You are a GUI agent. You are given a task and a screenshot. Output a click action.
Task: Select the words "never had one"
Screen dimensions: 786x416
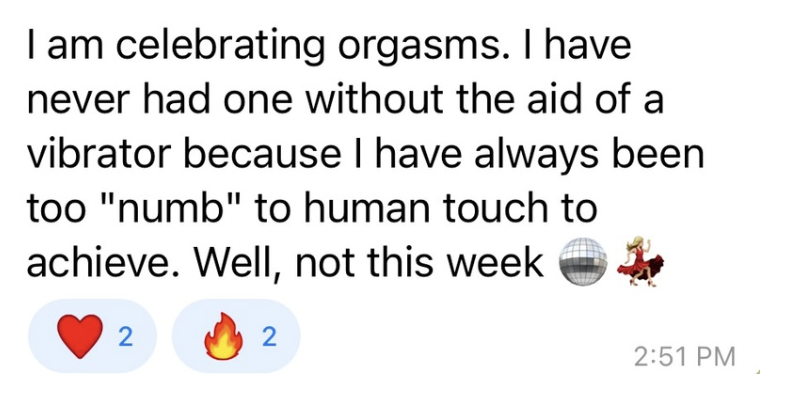(159, 99)
